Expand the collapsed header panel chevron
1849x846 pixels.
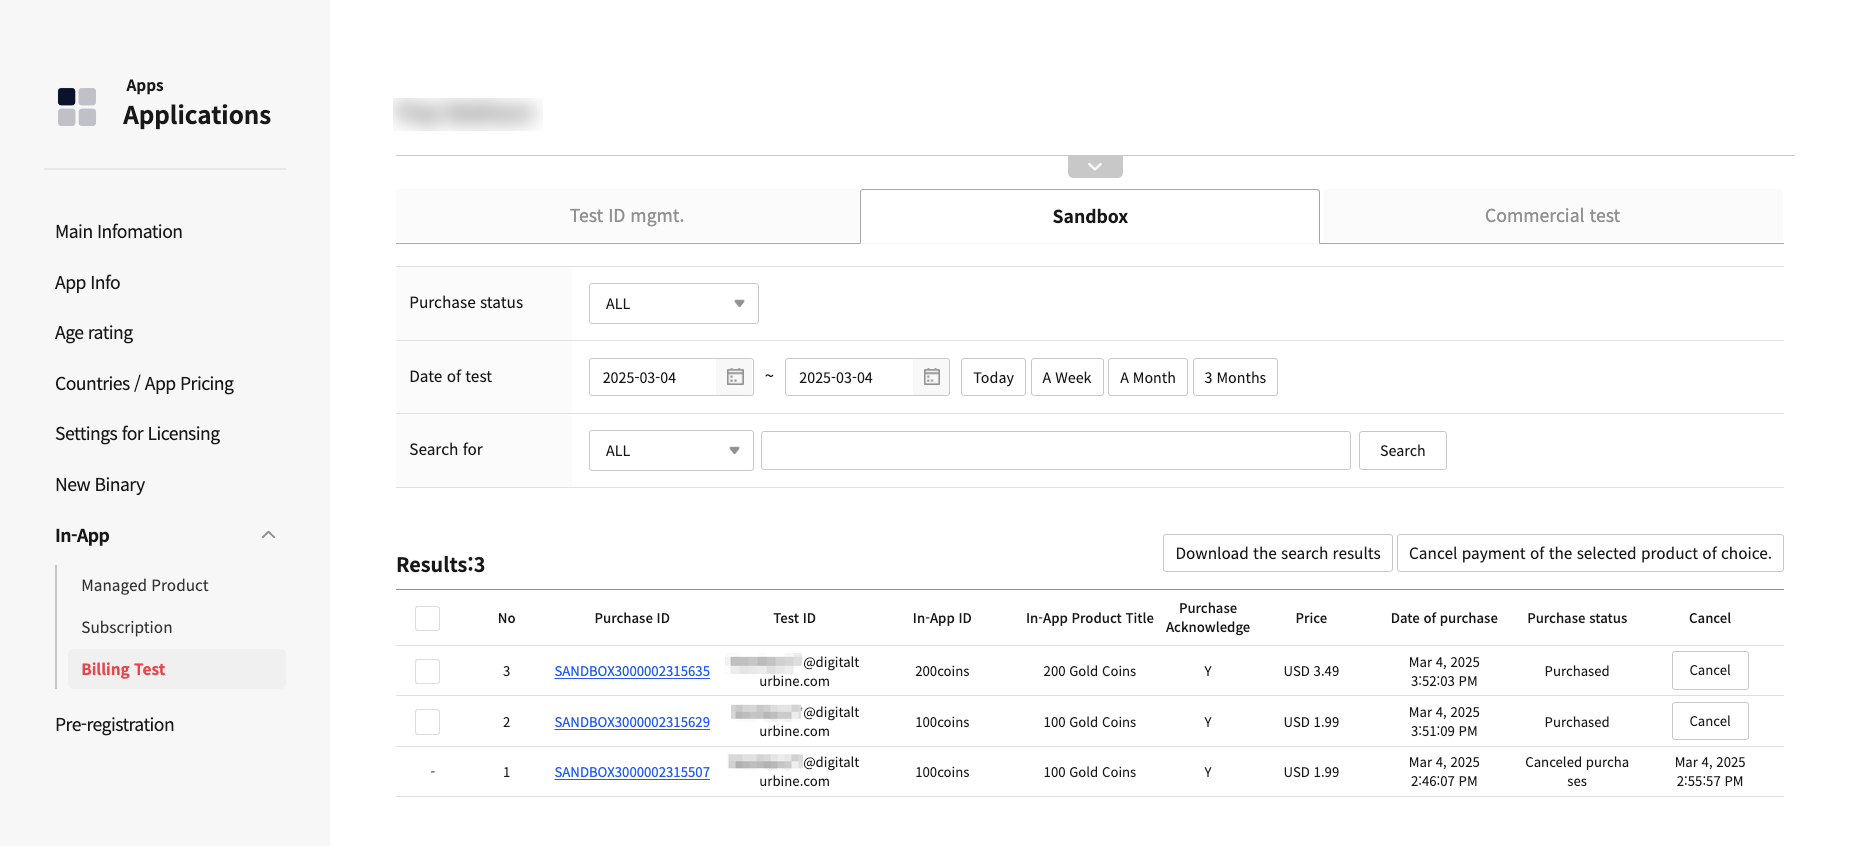point(1095,167)
